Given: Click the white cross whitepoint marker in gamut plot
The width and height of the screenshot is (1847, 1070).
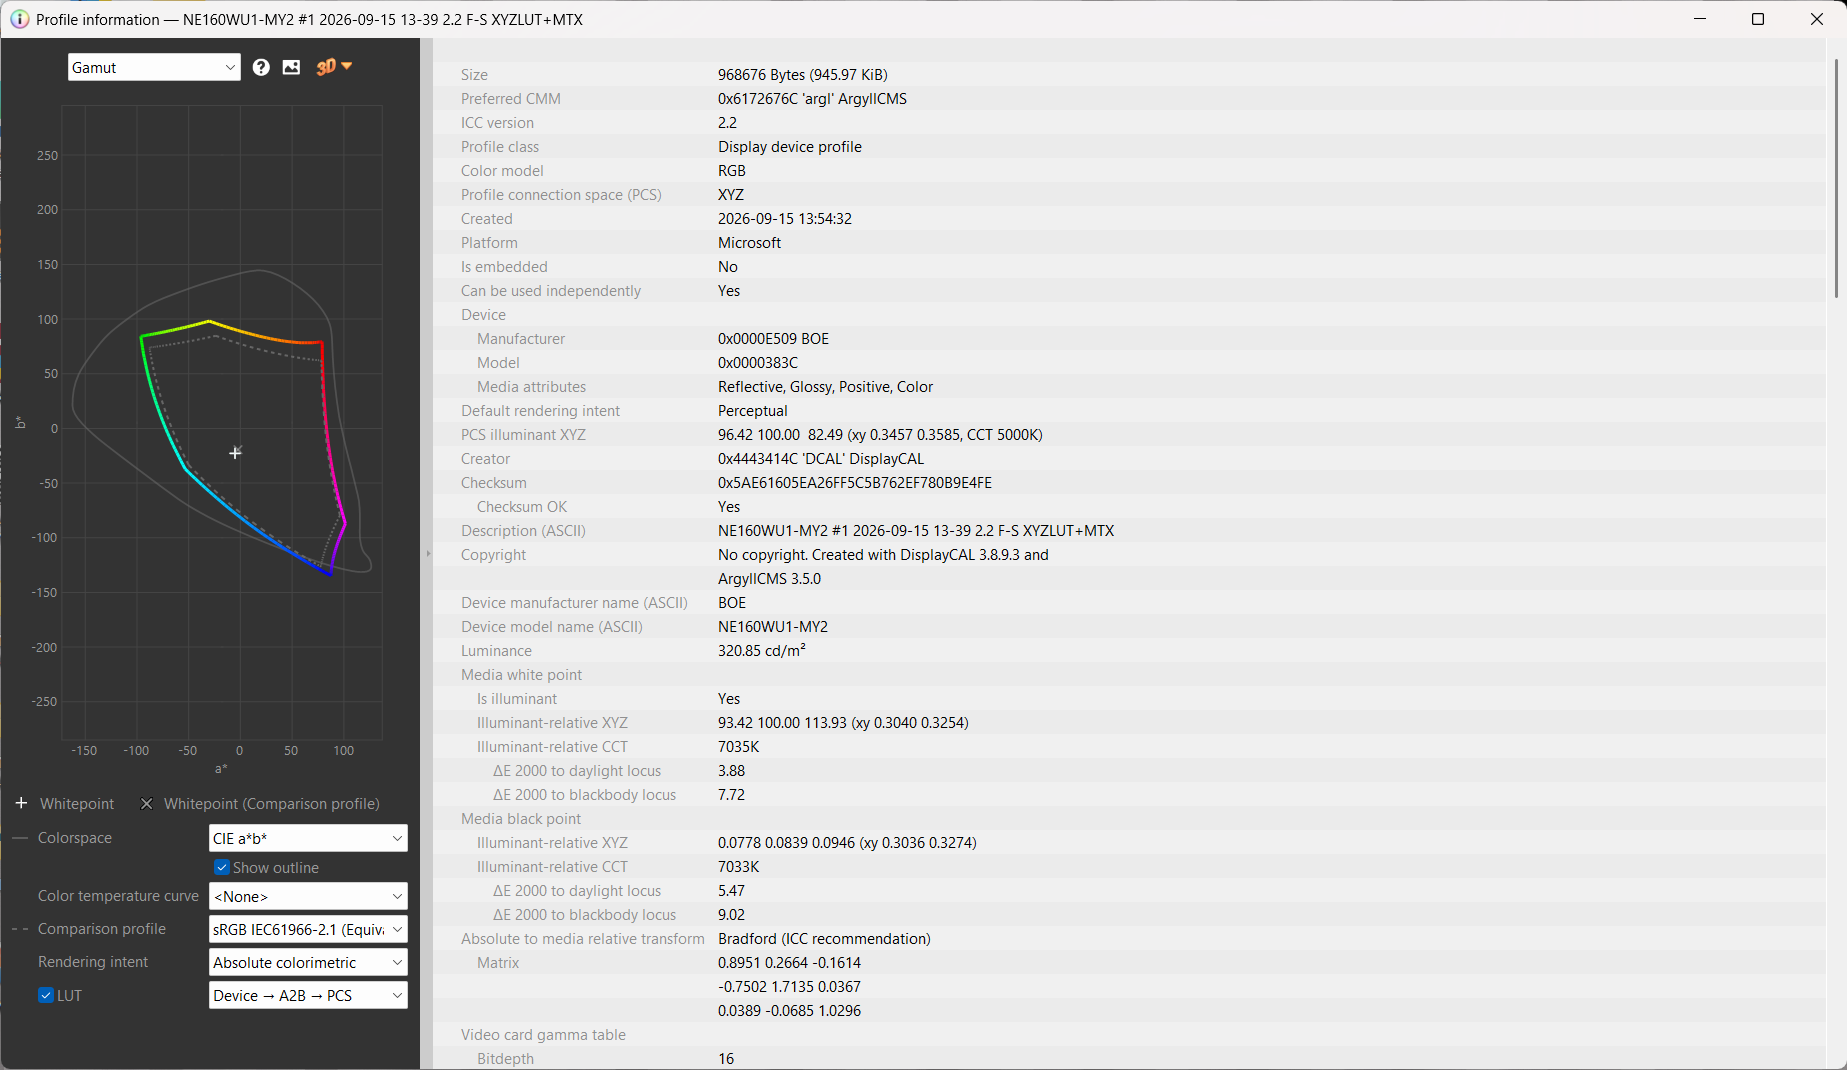Looking at the screenshot, I should (235, 453).
